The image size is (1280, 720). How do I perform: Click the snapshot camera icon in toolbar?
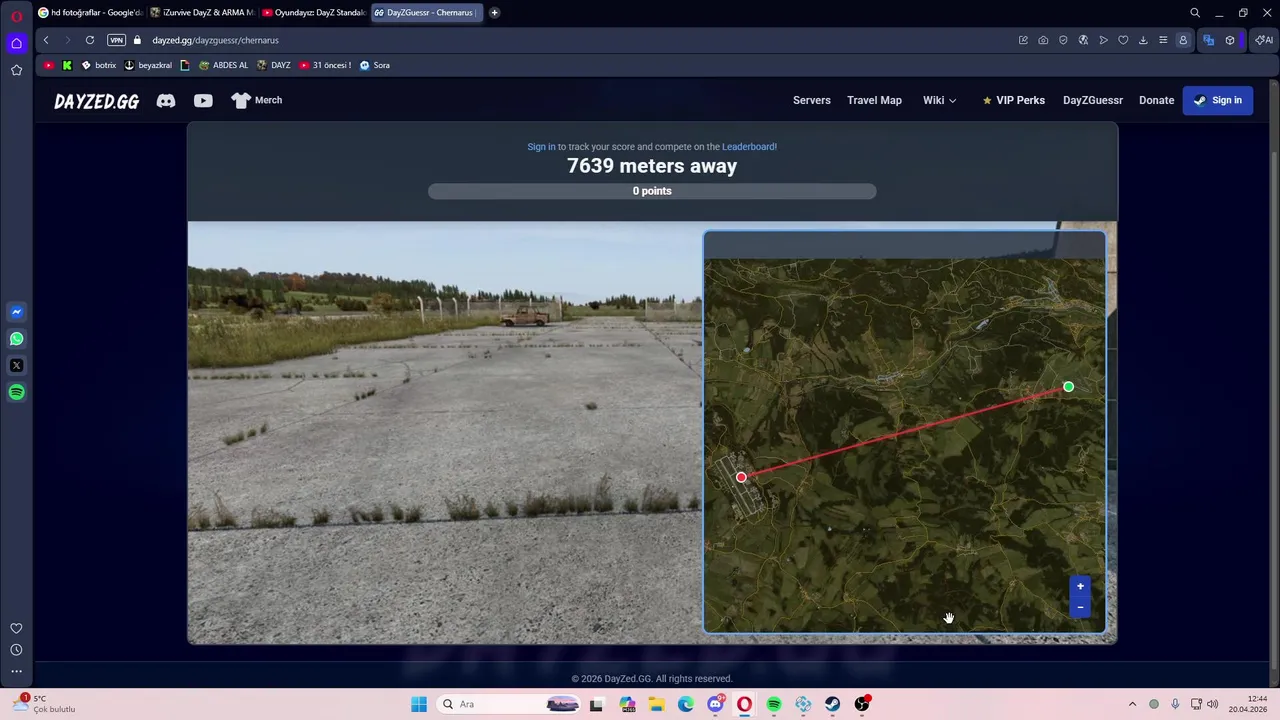point(1043,40)
